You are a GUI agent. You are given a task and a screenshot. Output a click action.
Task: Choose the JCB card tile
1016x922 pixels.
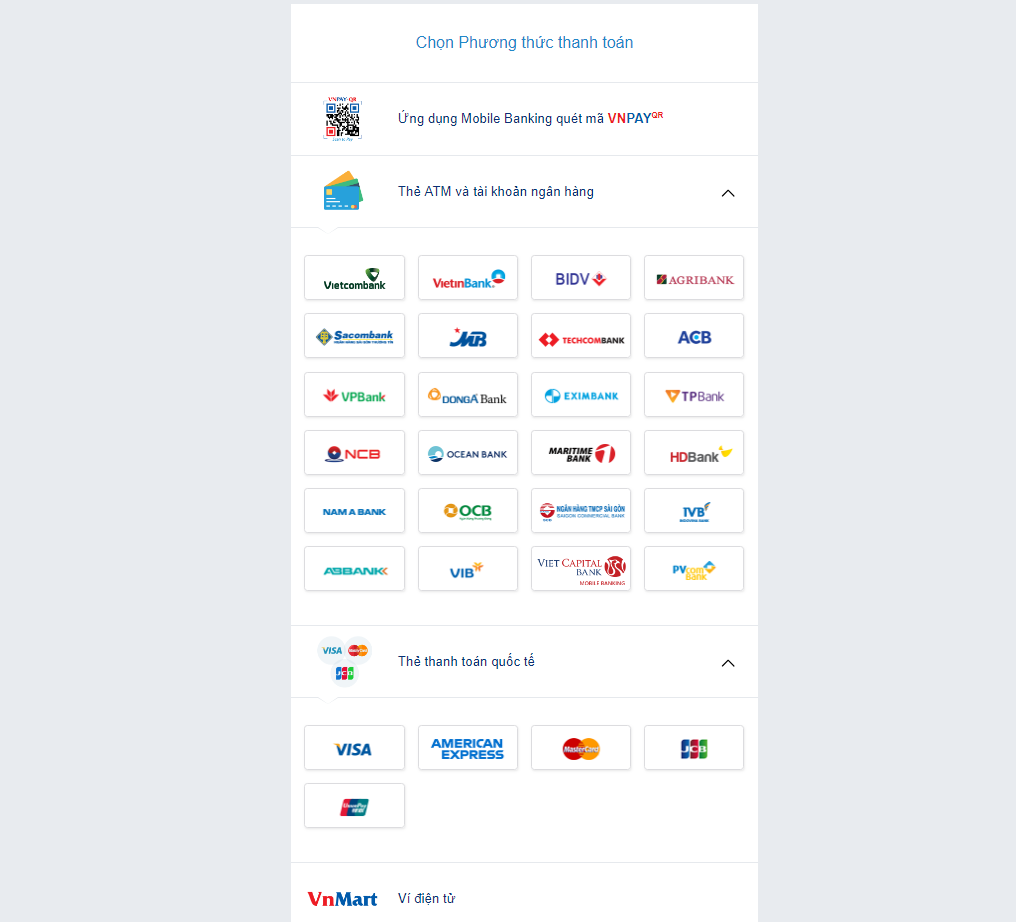pos(694,748)
